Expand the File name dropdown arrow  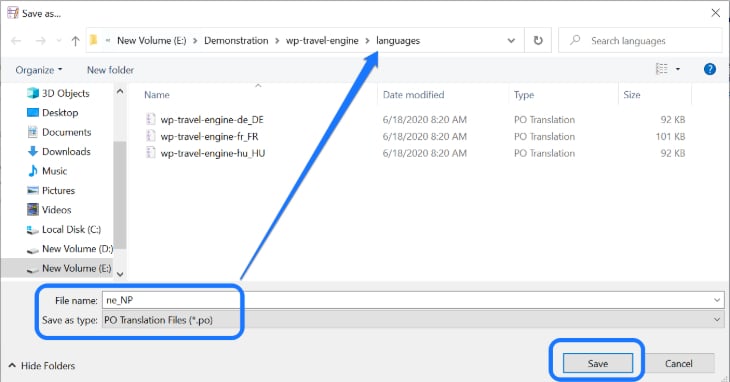[717, 300]
